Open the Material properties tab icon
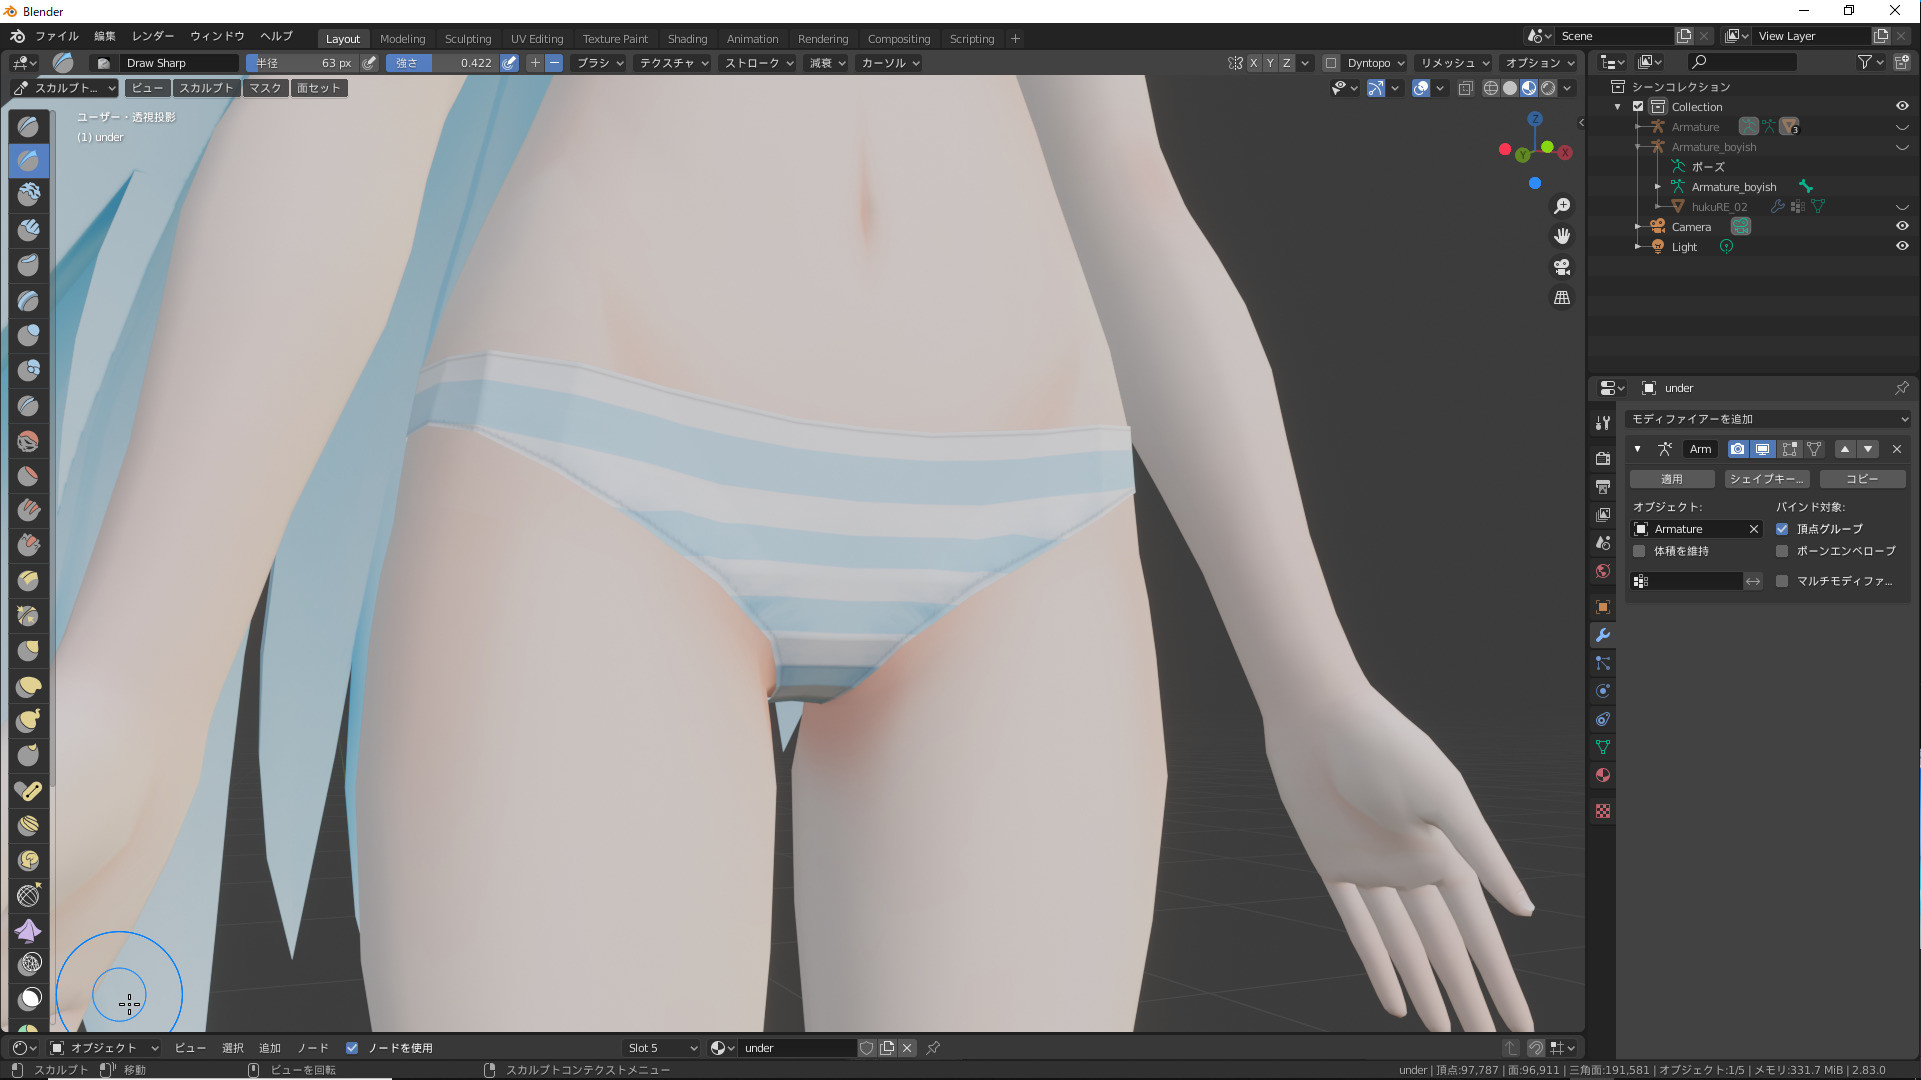 [1603, 775]
